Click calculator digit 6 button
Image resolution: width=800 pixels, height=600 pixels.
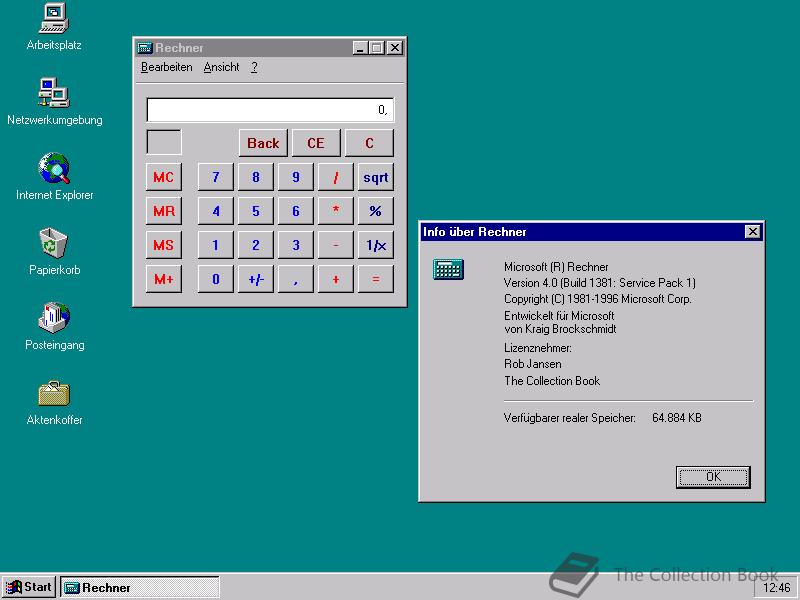click(x=296, y=211)
